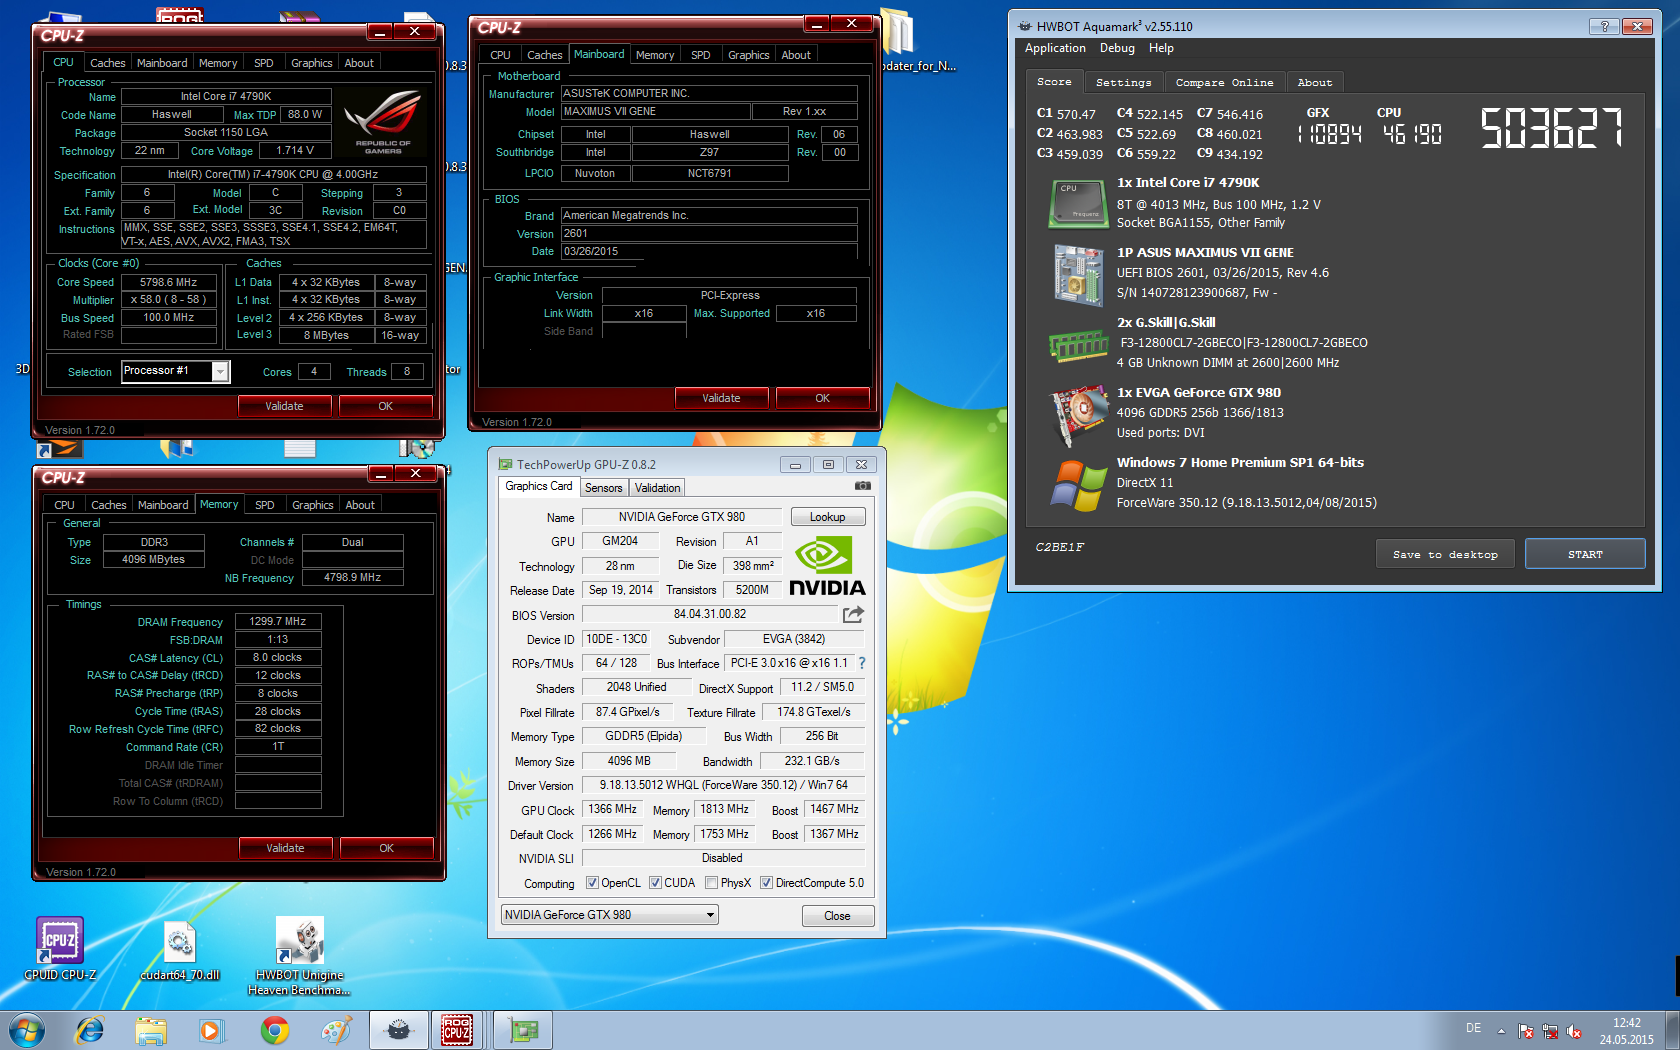
Task: Click the BIOS Version field 84.04.31.00.82
Action: [x=710, y=614]
